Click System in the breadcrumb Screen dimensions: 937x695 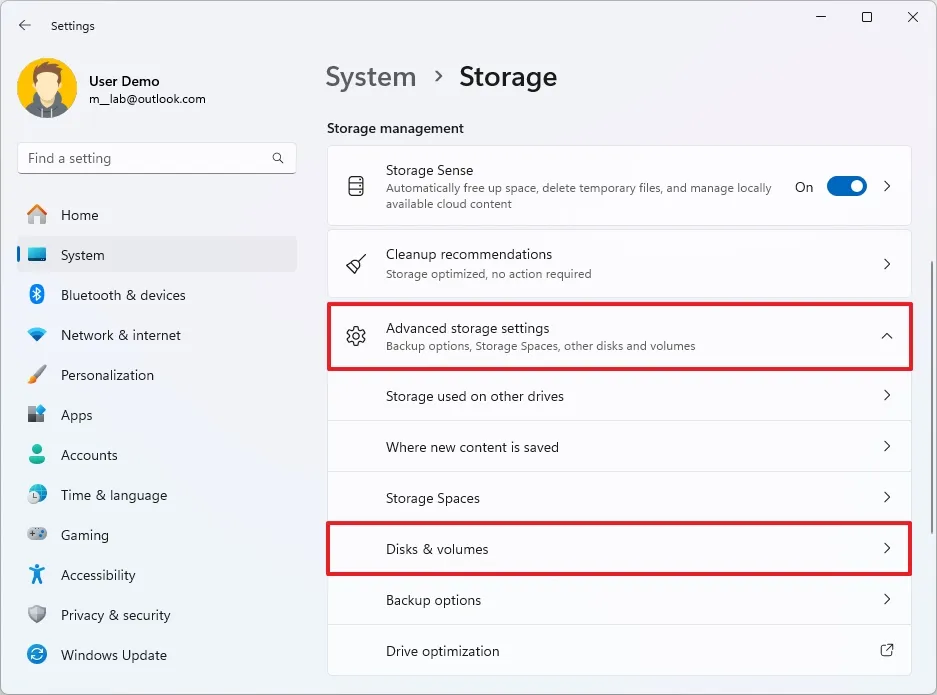tap(370, 77)
